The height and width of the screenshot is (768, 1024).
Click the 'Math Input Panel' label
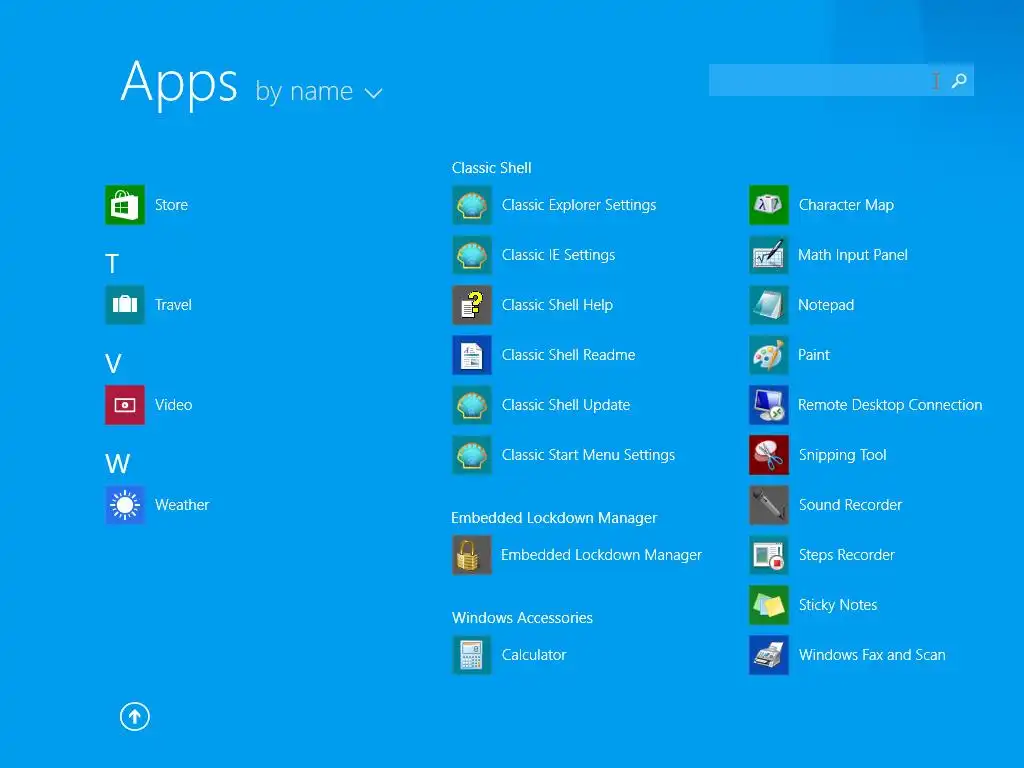click(853, 255)
